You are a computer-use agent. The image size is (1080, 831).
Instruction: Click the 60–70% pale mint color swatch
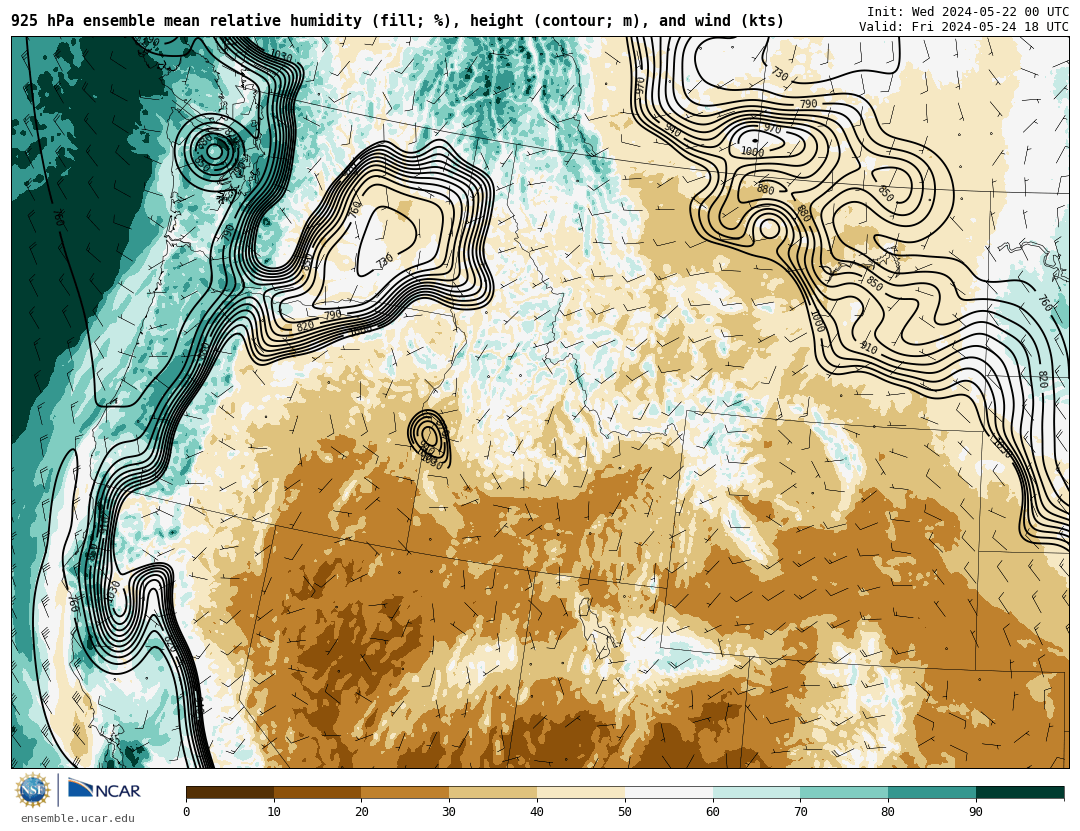click(757, 792)
